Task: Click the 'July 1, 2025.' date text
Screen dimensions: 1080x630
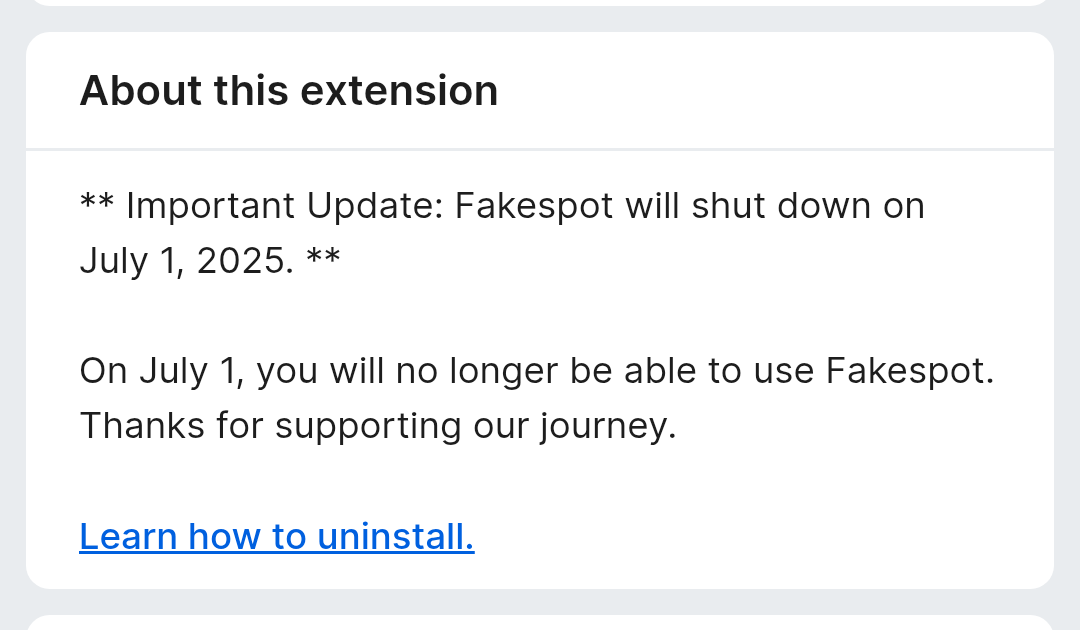Action: tap(186, 261)
